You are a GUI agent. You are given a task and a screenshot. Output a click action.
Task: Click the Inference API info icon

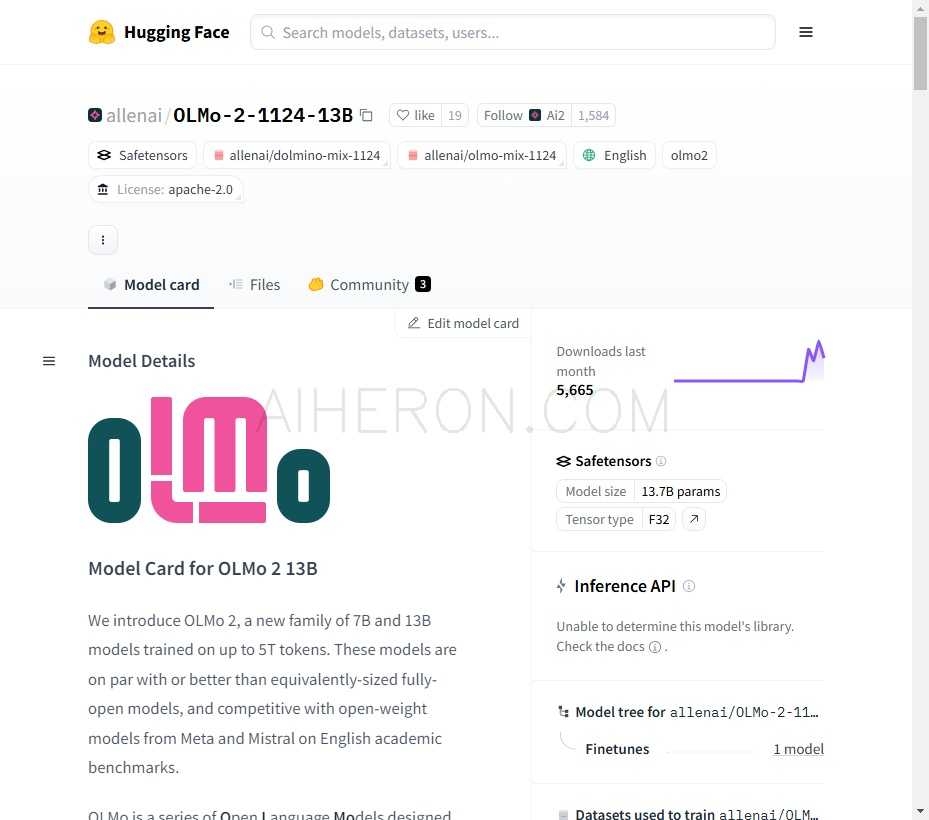click(689, 586)
